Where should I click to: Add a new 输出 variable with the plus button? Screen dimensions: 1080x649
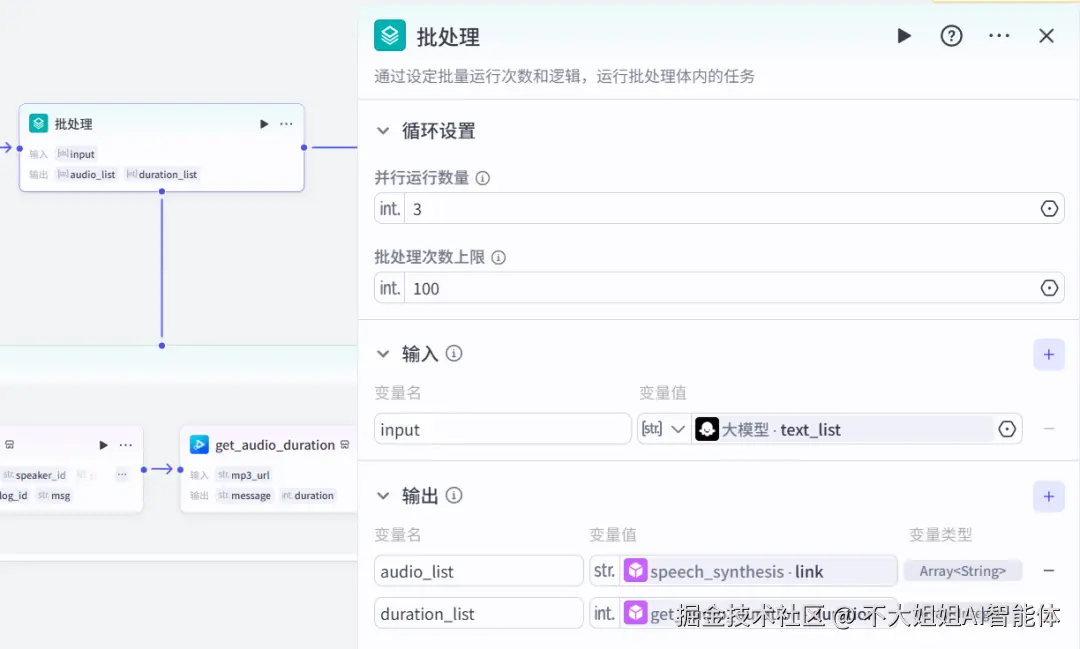pyautogui.click(x=1048, y=496)
